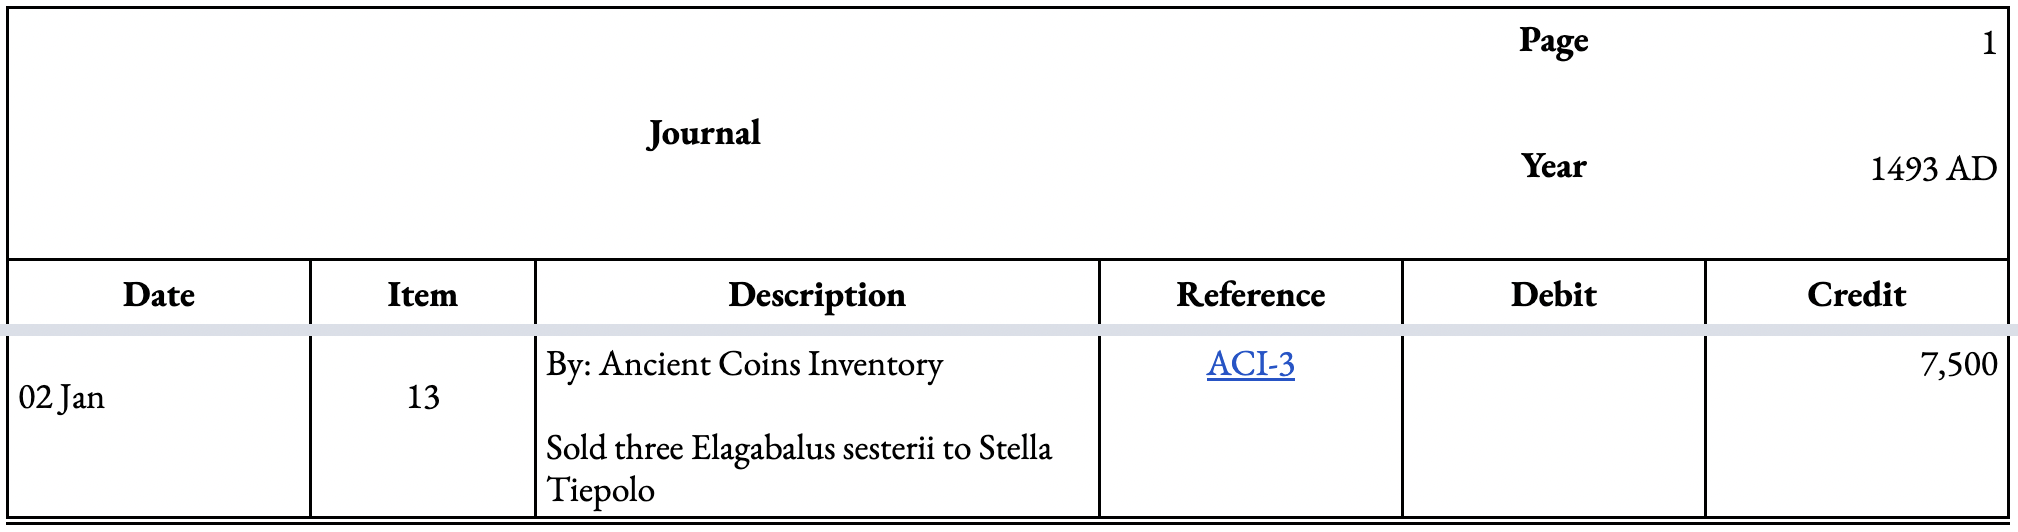The height and width of the screenshot is (532, 2018).
Task: Select the 1493 AD year cell
Action: (1857, 168)
